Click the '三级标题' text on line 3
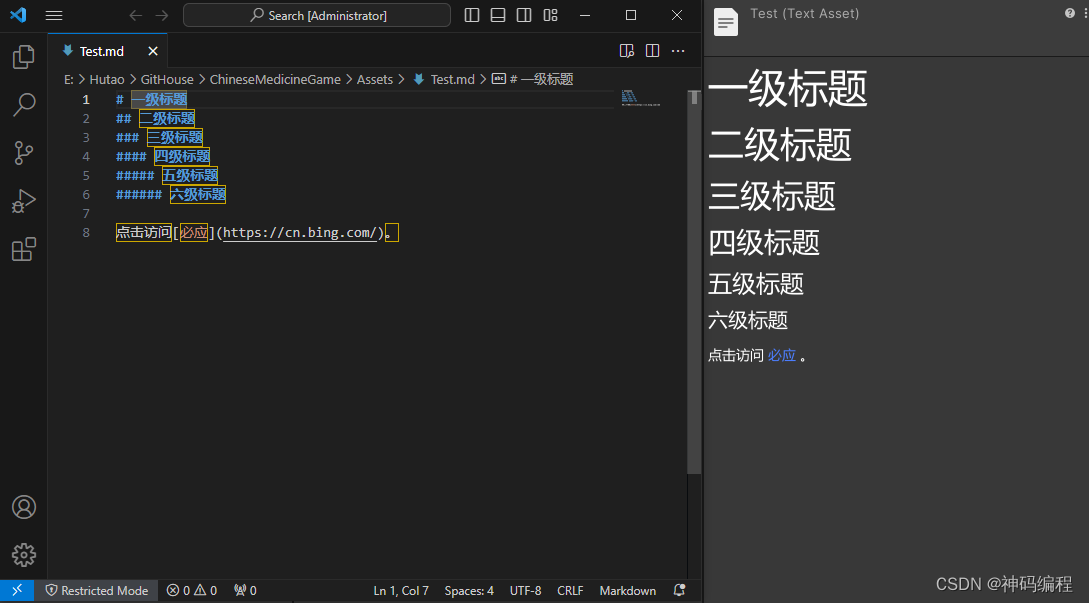 click(x=175, y=138)
